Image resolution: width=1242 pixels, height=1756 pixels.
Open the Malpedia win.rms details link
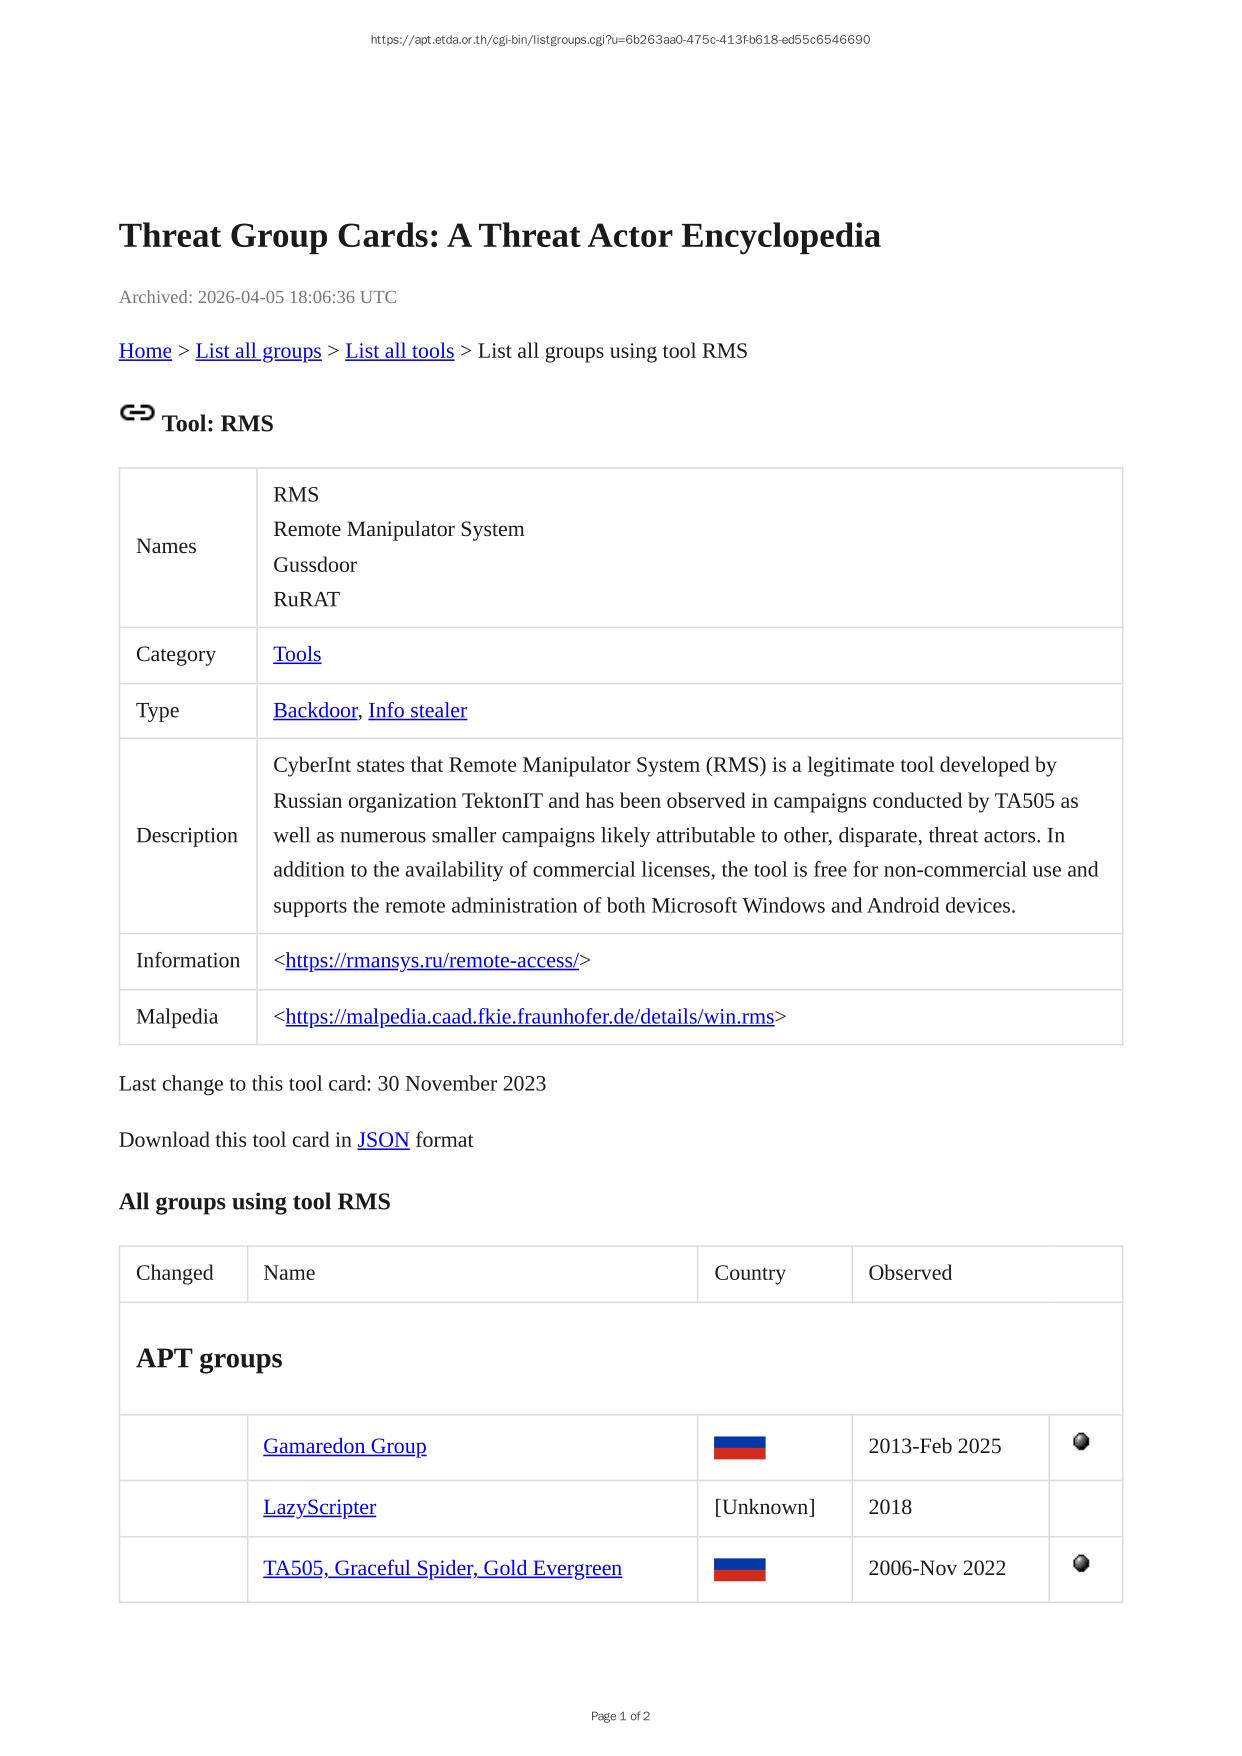click(529, 1016)
